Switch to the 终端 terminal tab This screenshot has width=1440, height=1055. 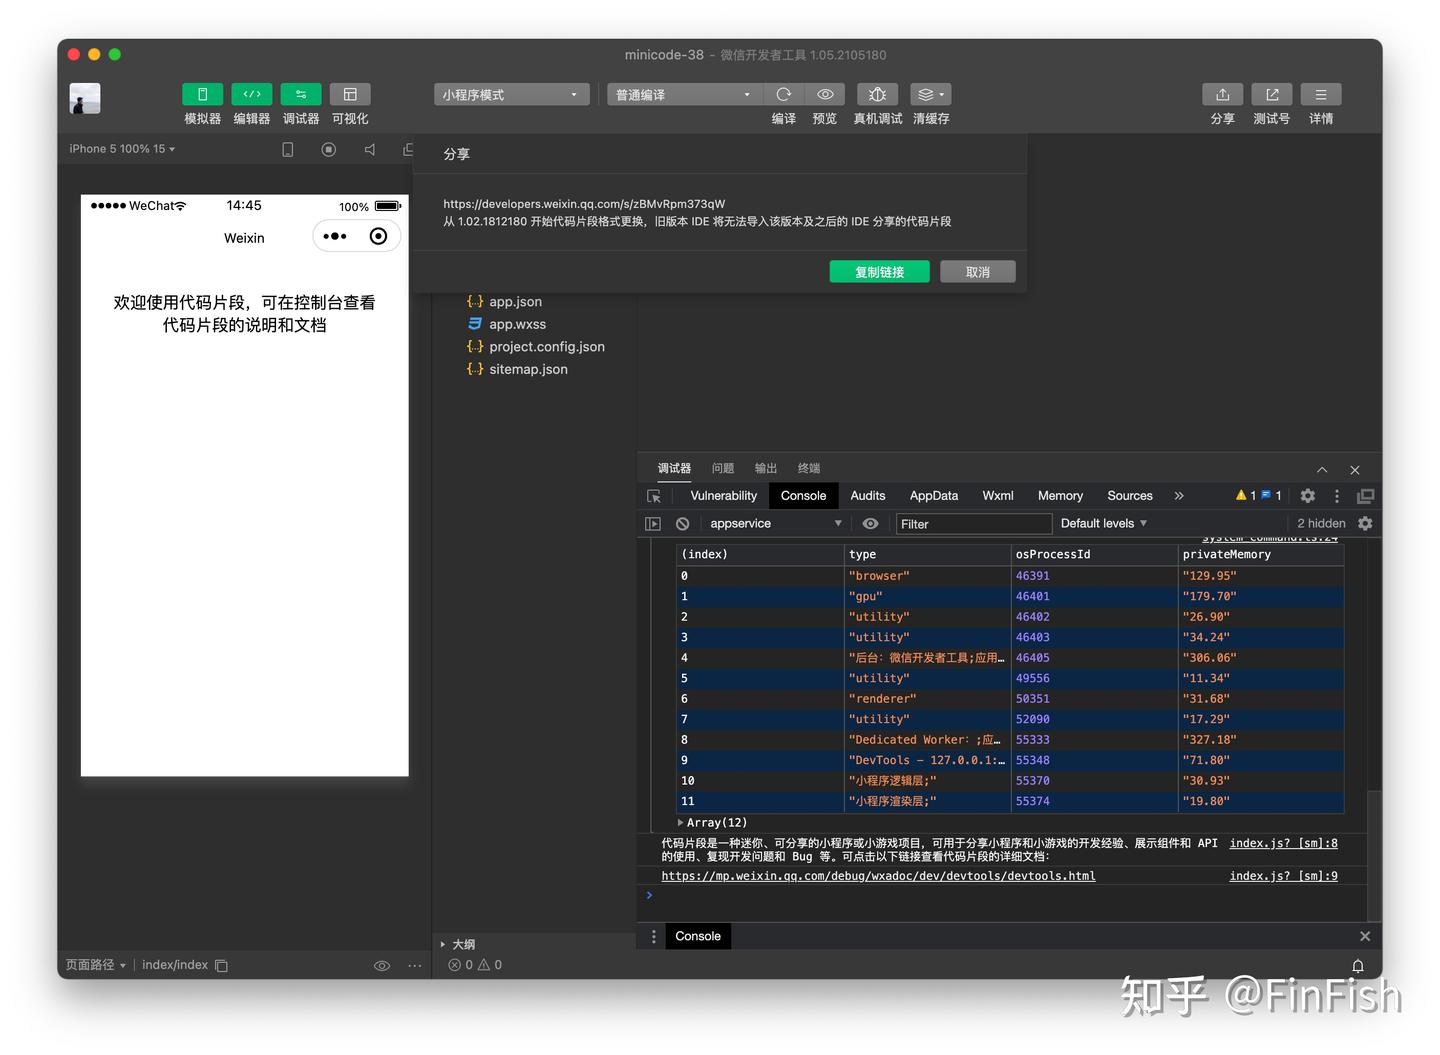[809, 468]
